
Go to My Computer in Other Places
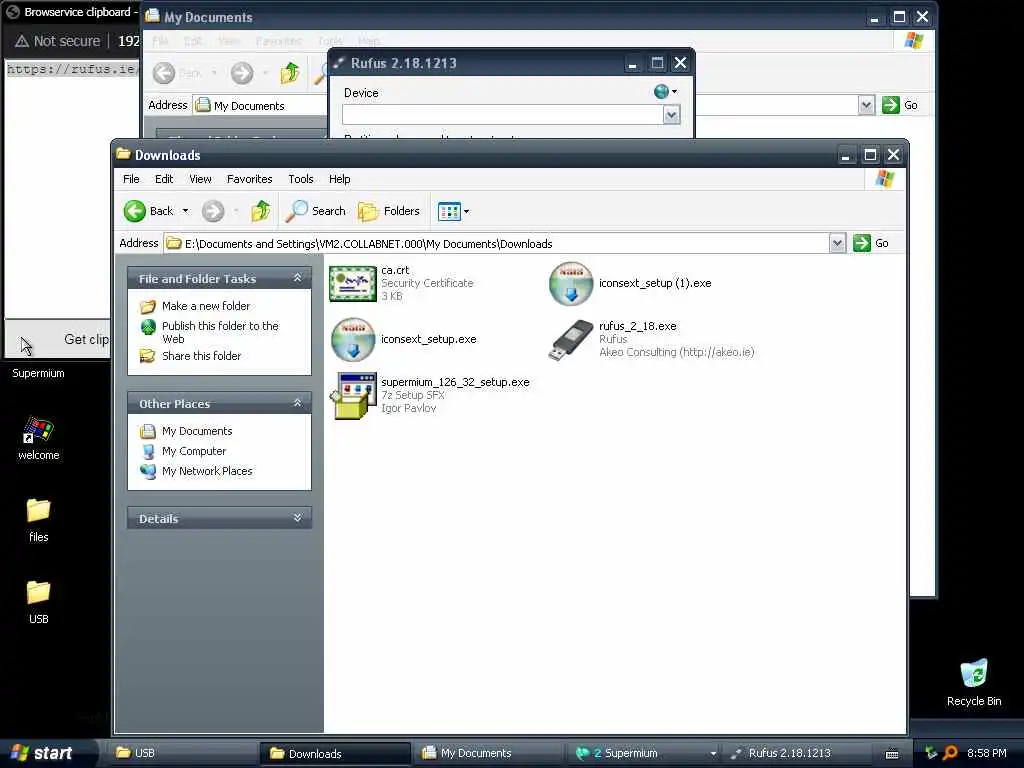coord(193,451)
